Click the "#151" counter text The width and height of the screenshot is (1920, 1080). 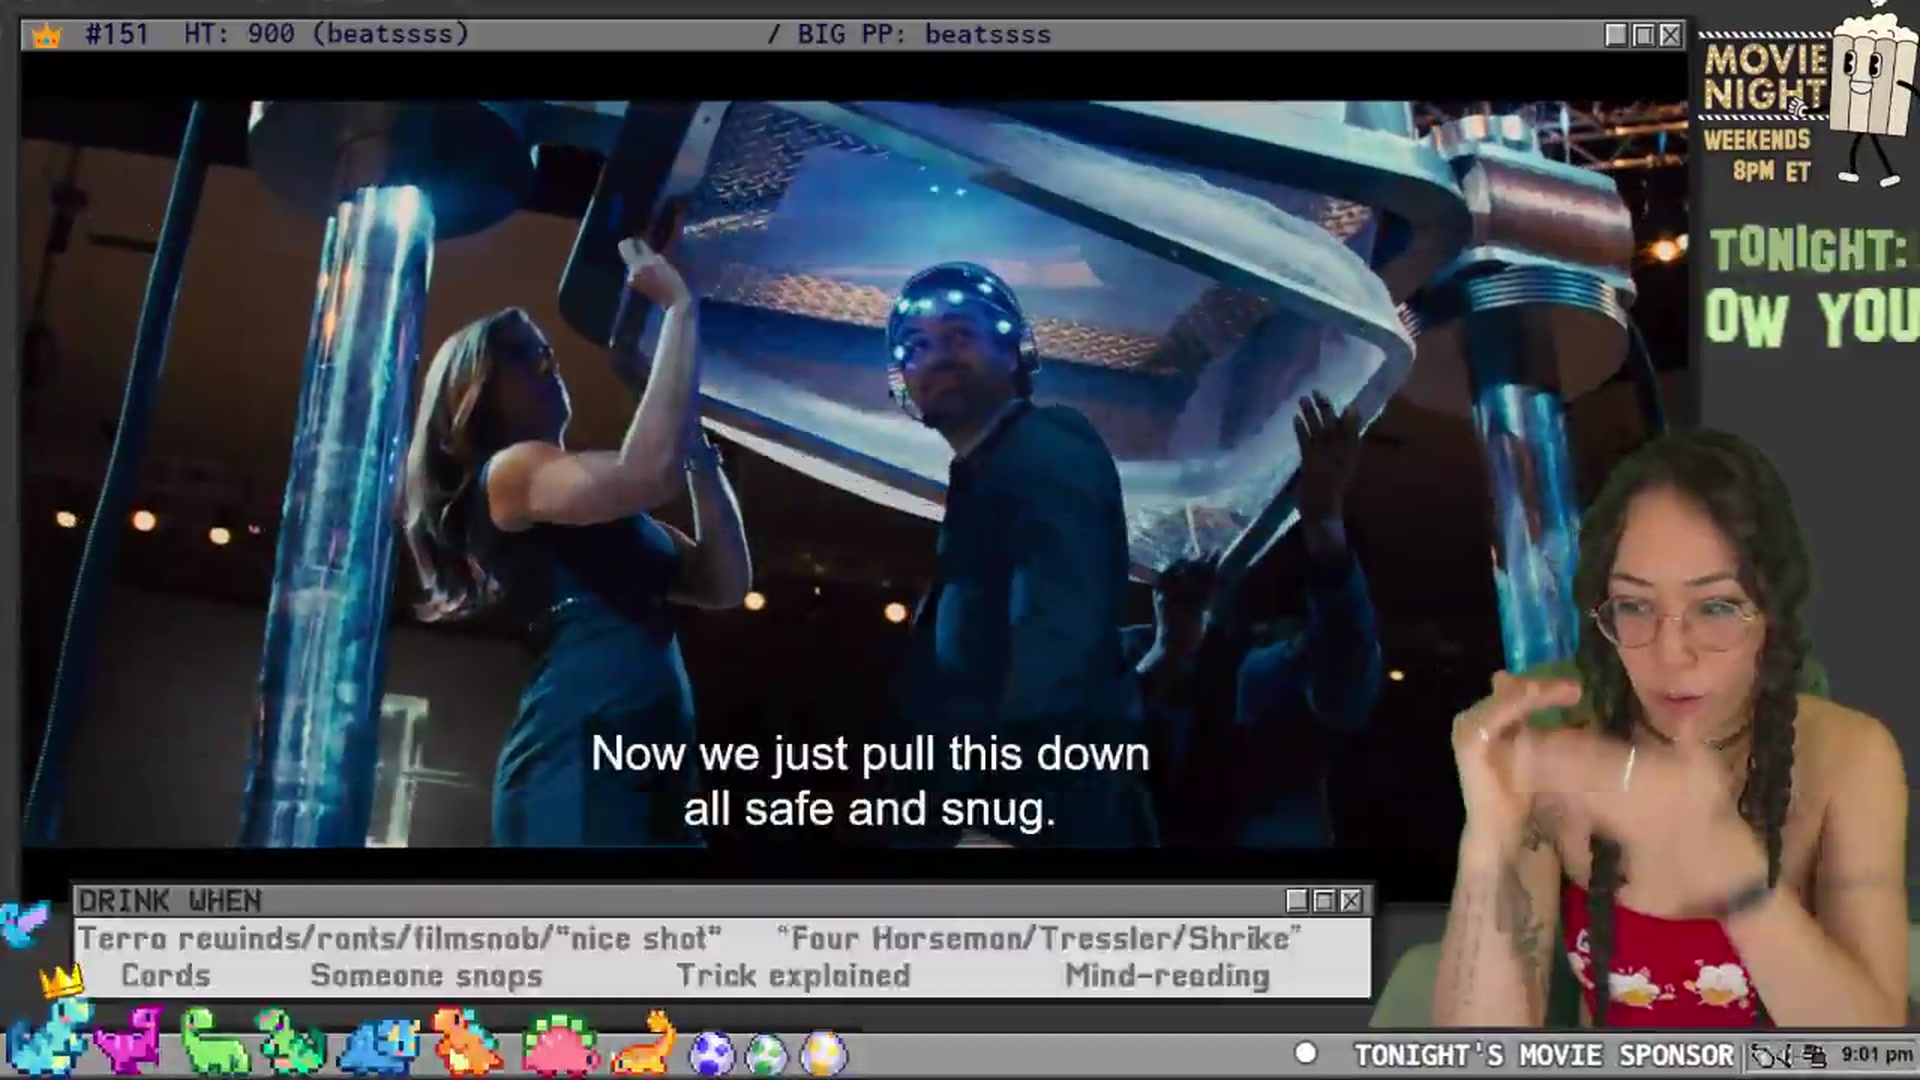117,34
